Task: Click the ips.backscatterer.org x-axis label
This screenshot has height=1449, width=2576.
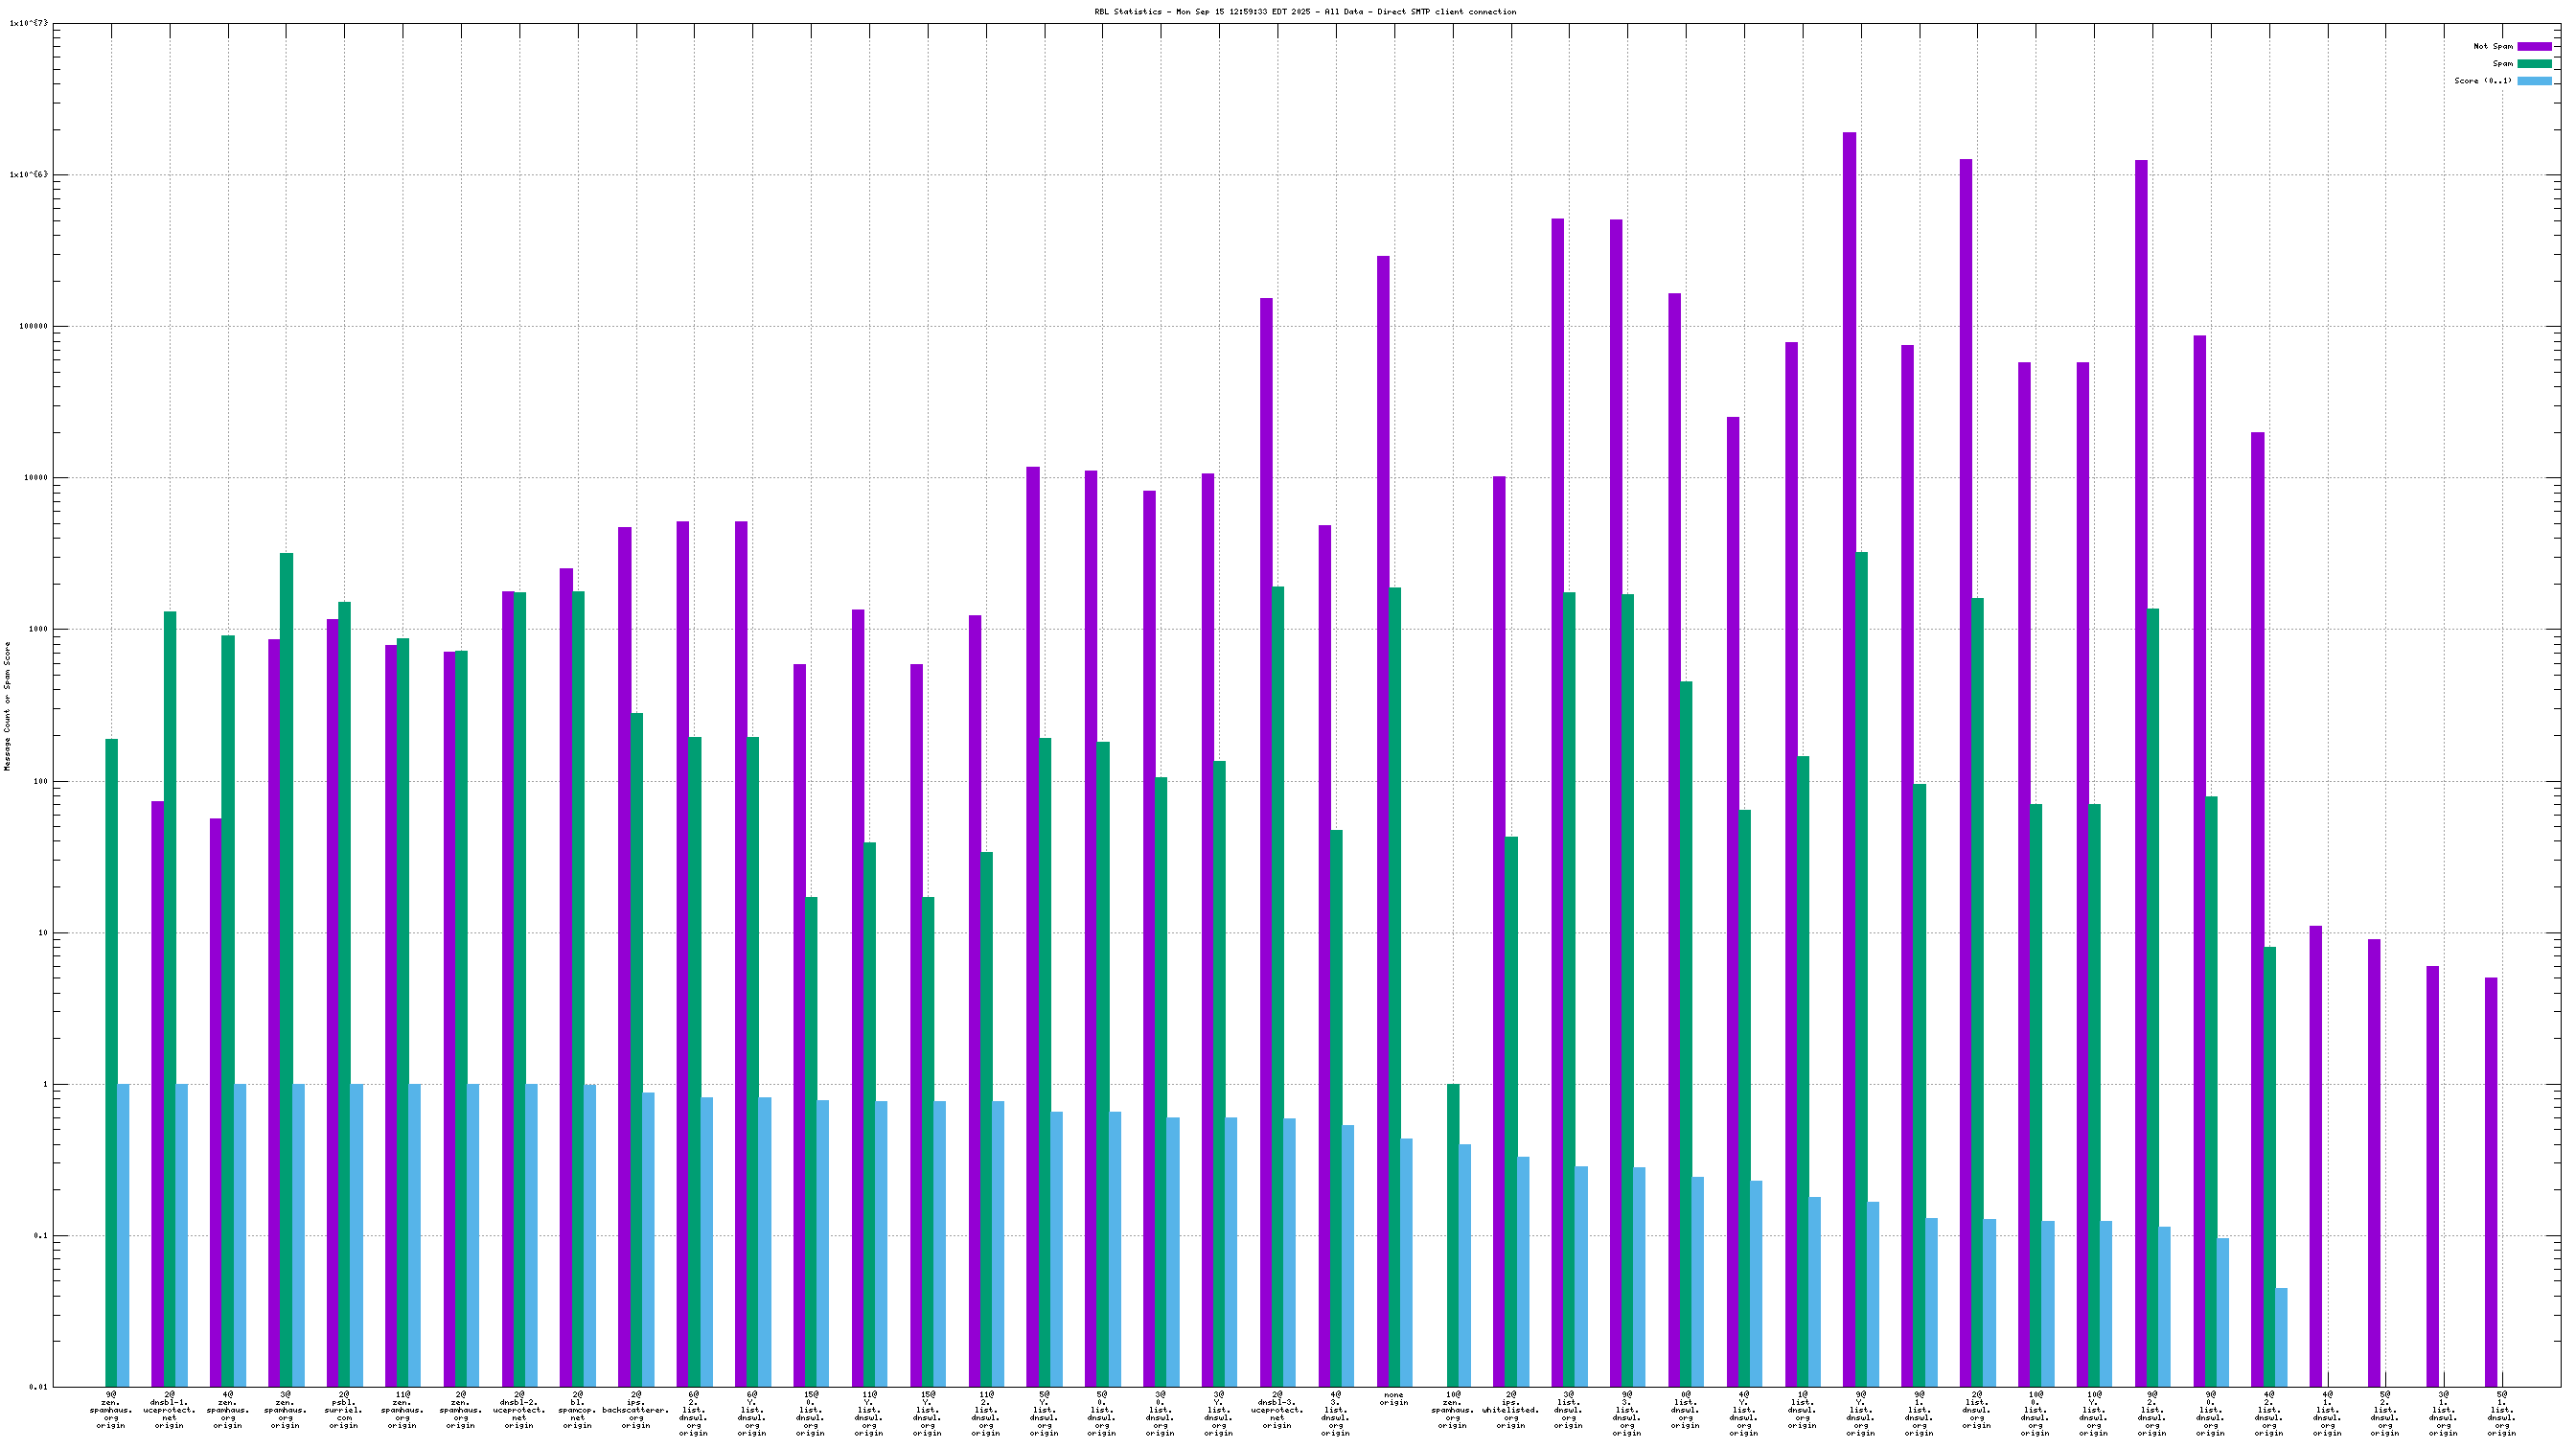Action: coord(635,1409)
